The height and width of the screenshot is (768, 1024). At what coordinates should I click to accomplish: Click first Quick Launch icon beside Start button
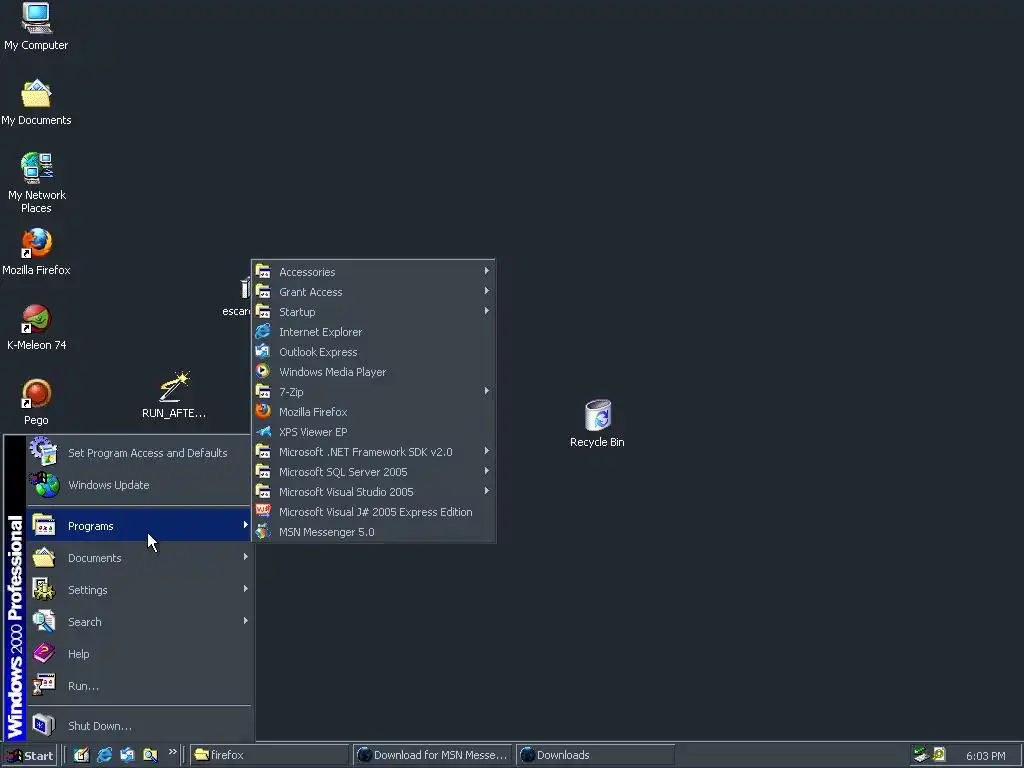coord(81,755)
